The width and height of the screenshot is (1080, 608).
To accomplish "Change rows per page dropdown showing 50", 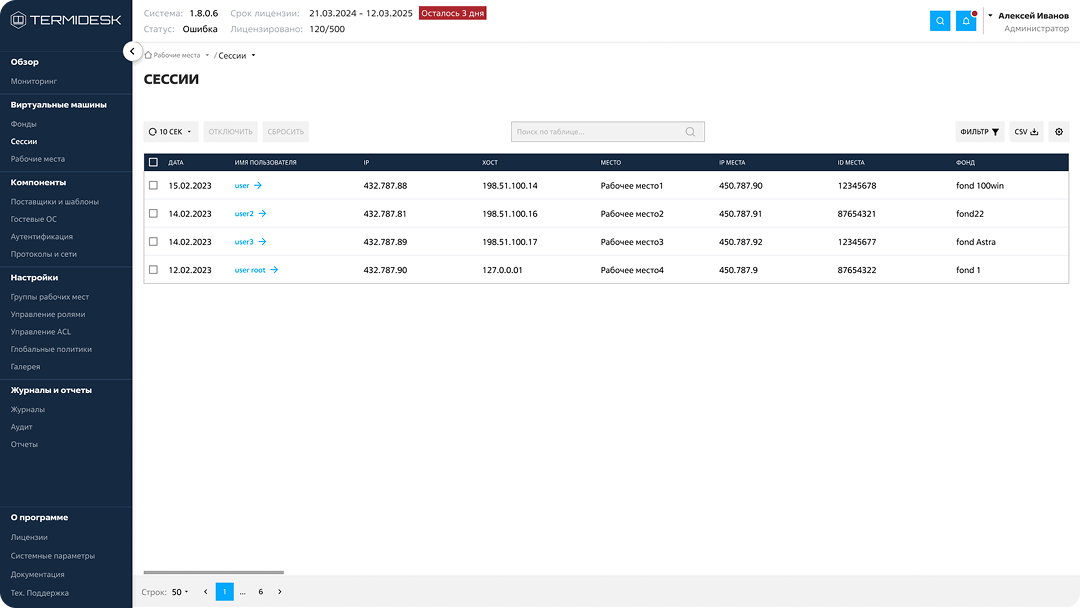I will click(180, 592).
